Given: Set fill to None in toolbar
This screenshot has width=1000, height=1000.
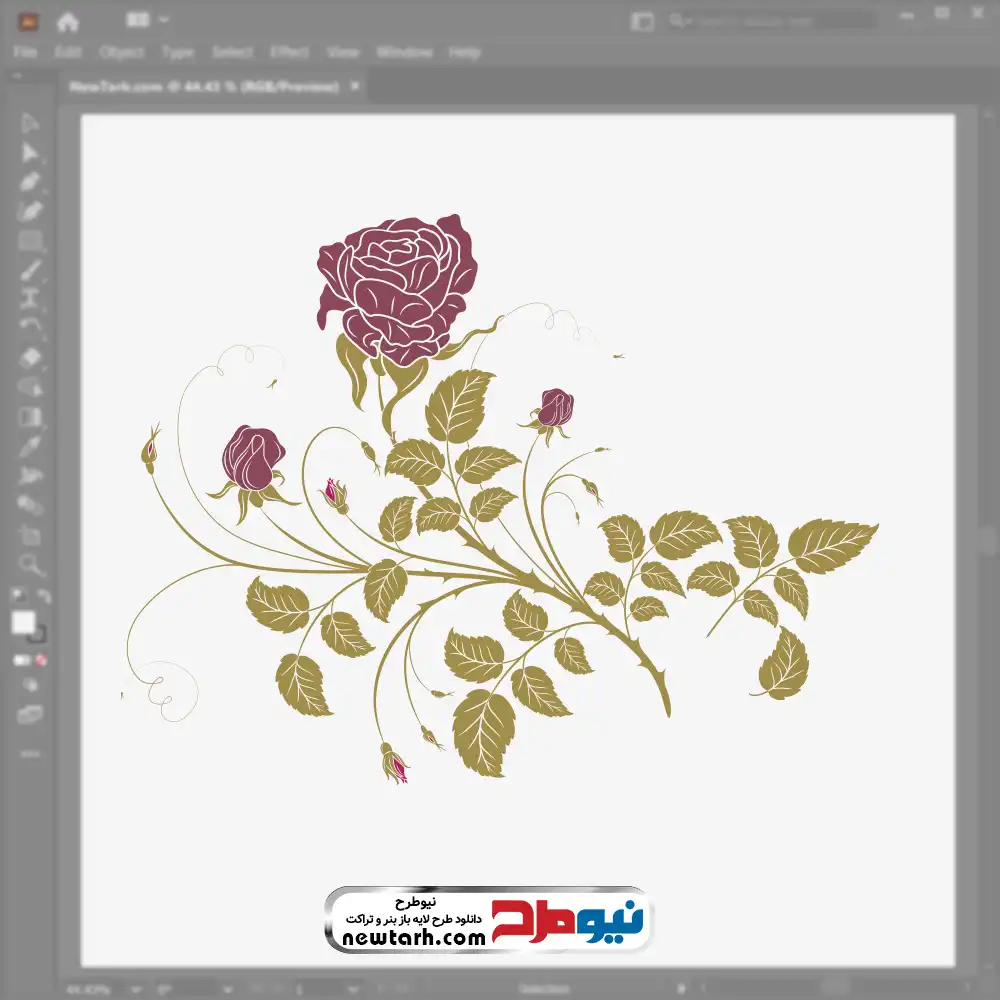Looking at the screenshot, I should [41, 660].
